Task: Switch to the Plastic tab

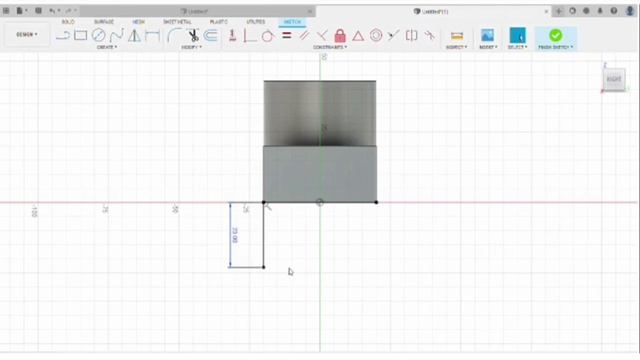Action: (x=218, y=22)
